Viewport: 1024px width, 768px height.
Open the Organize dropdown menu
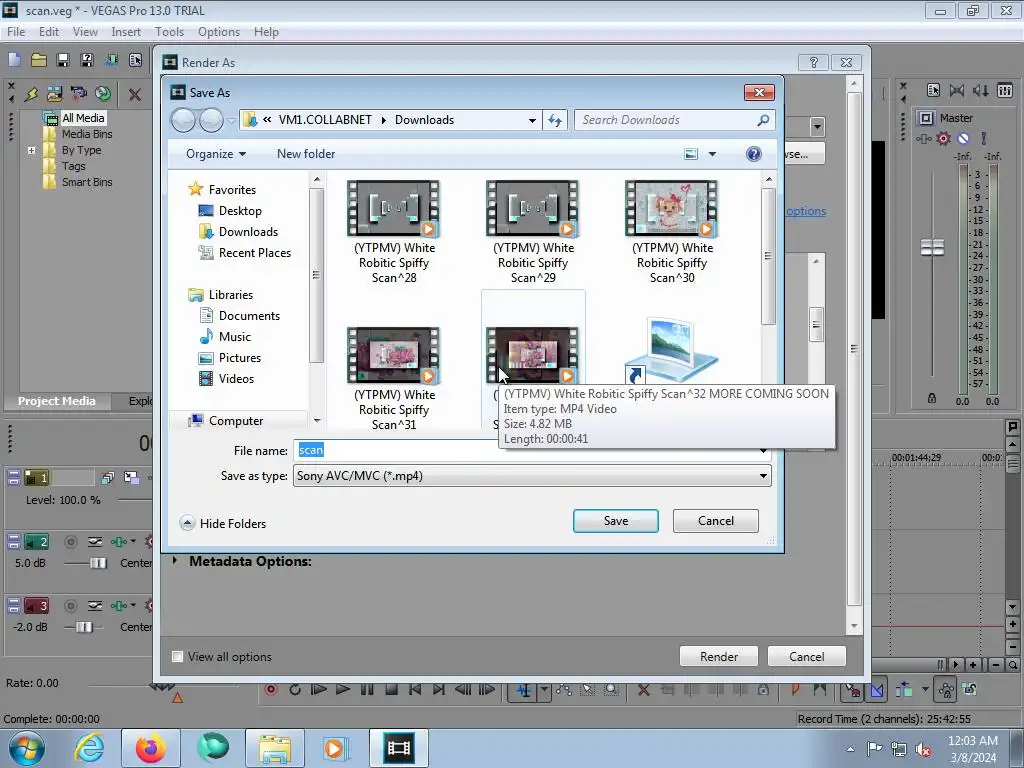click(216, 153)
